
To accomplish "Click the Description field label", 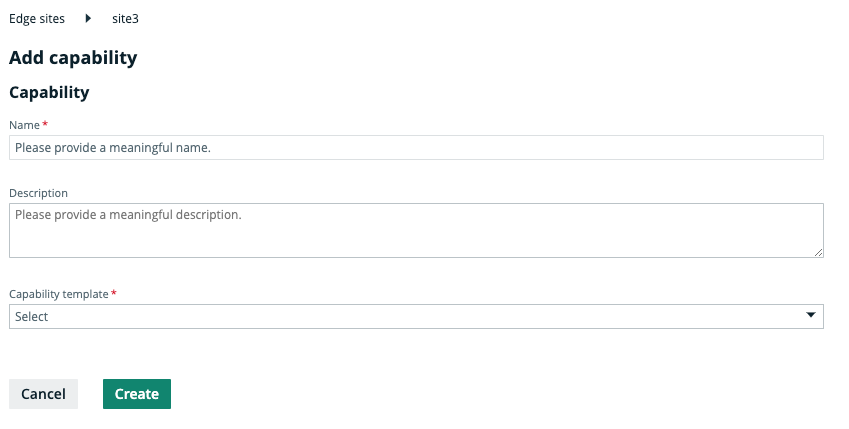I will coord(38,193).
